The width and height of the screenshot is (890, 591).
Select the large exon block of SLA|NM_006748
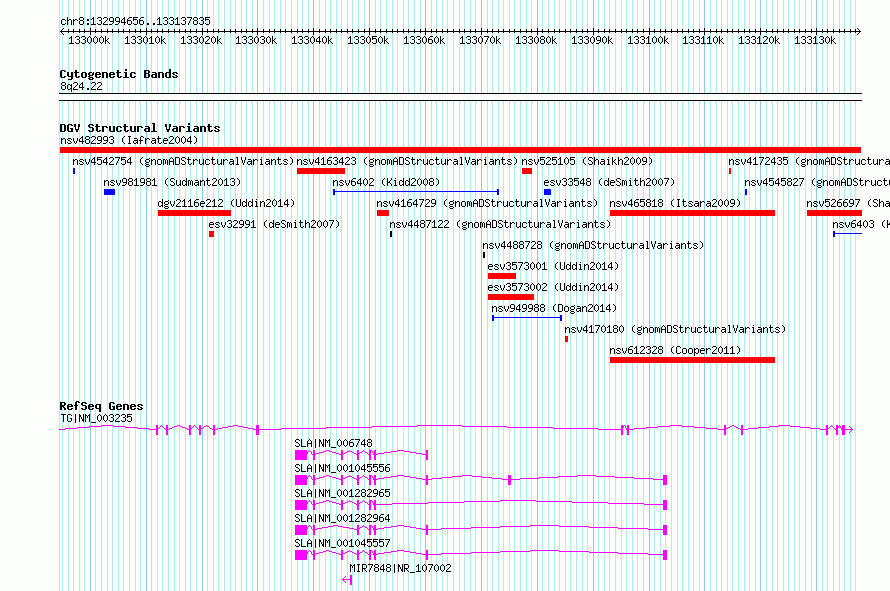301,455
